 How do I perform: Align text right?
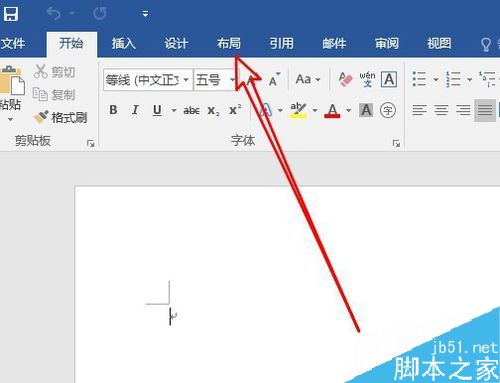[x=463, y=110]
